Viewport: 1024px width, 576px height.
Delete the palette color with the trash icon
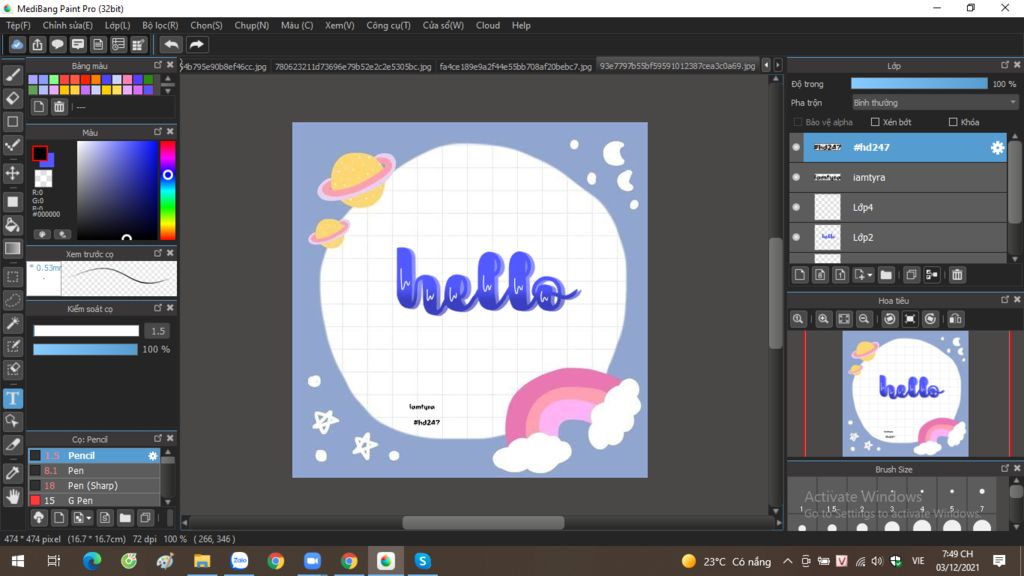pos(59,106)
